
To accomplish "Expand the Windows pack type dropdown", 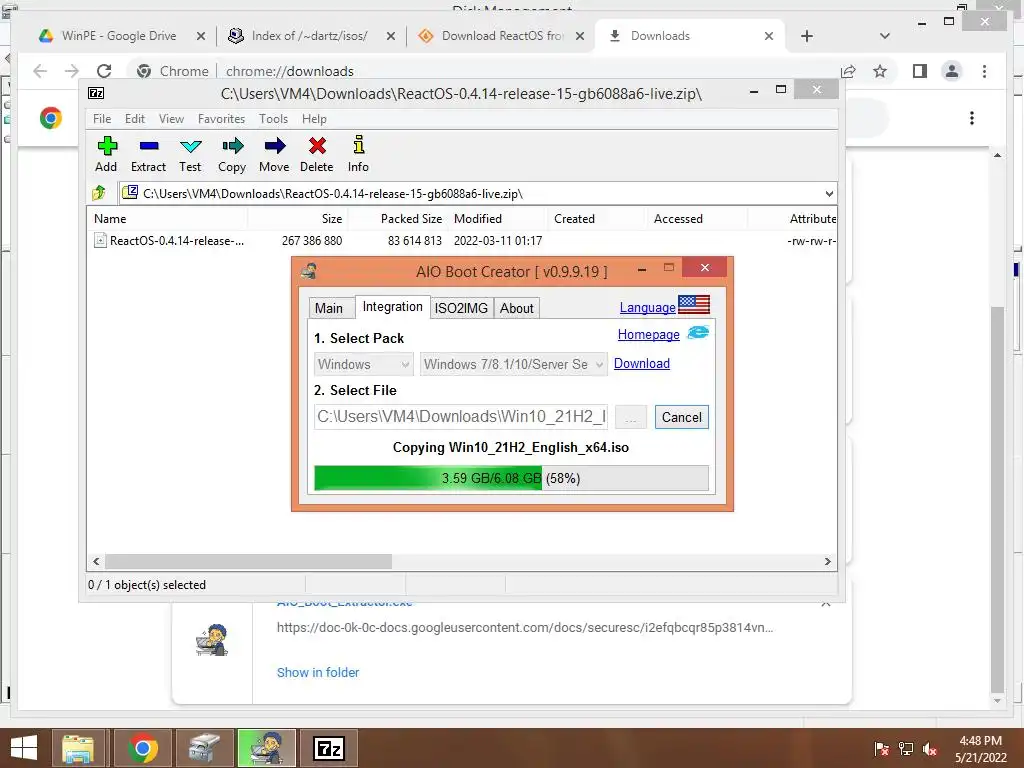I will pyautogui.click(x=363, y=364).
